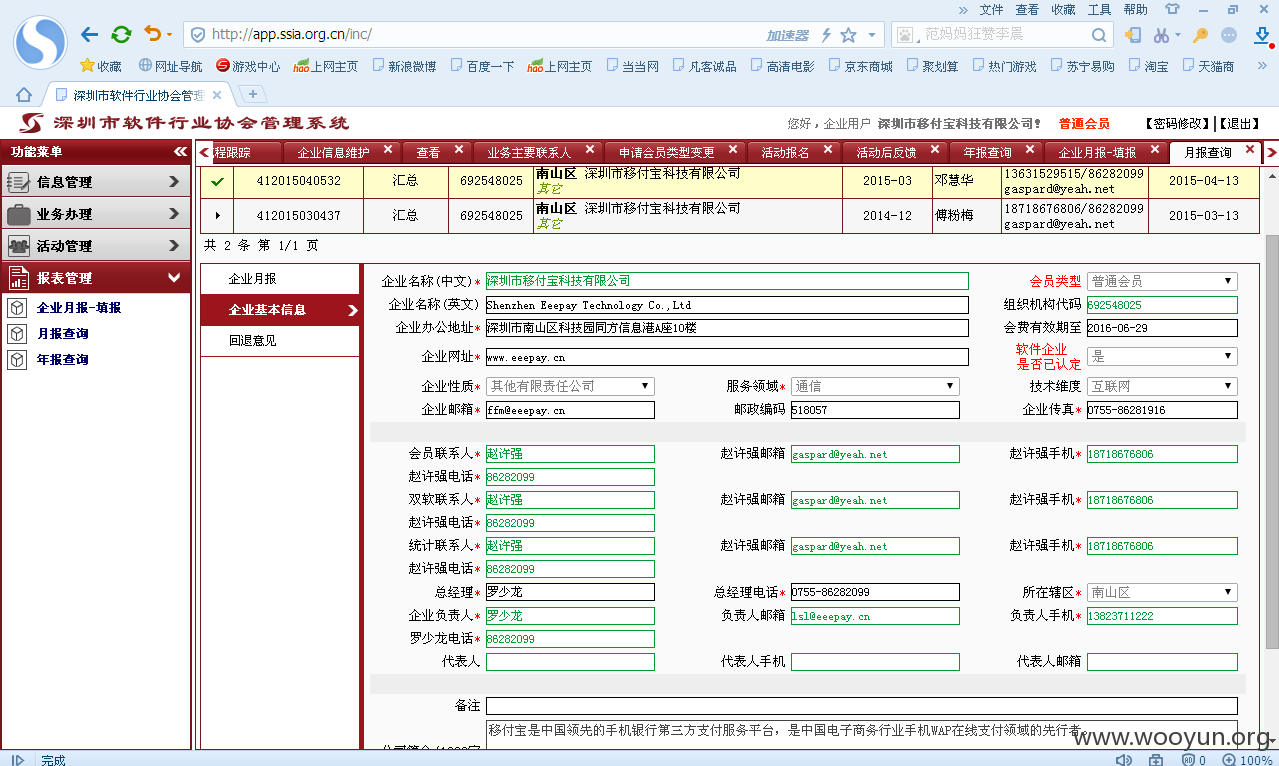Click the 密码修改 link
The height and width of the screenshot is (766, 1279).
(1177, 124)
